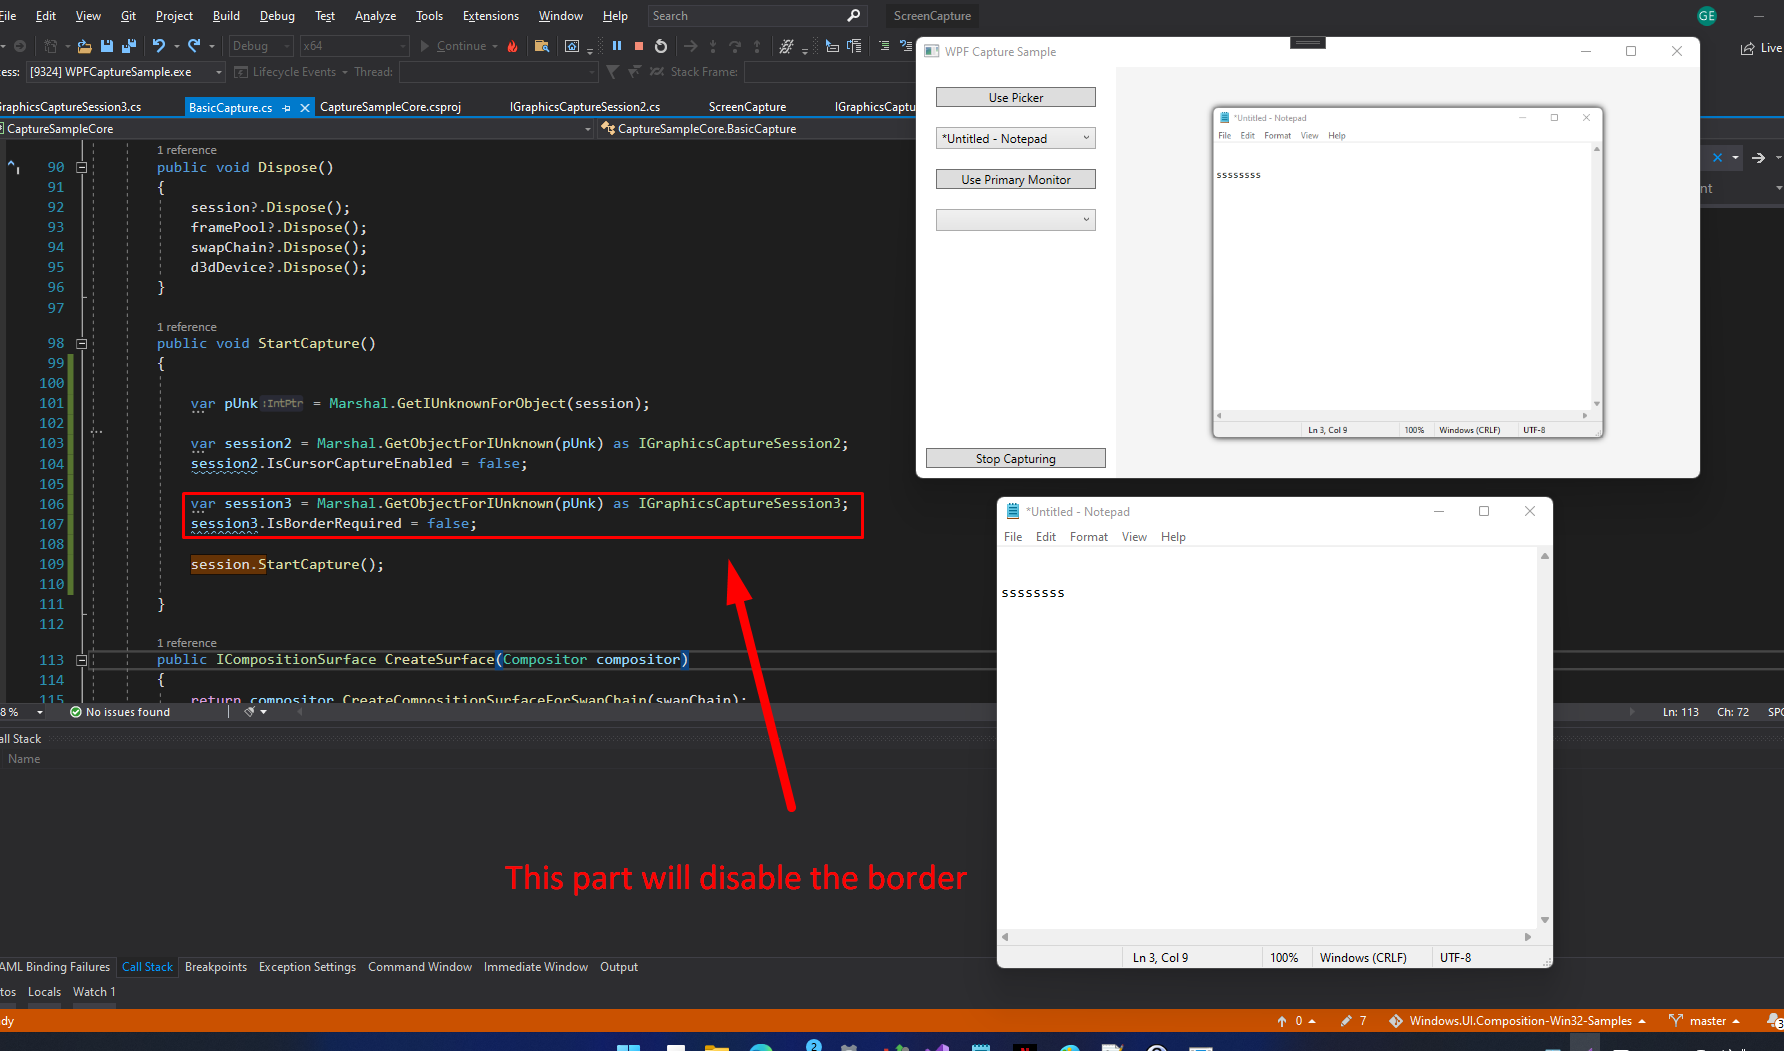The width and height of the screenshot is (1784, 1051).
Task: Switch to the CaptureSampleCore.csproj tab
Action: tap(391, 107)
